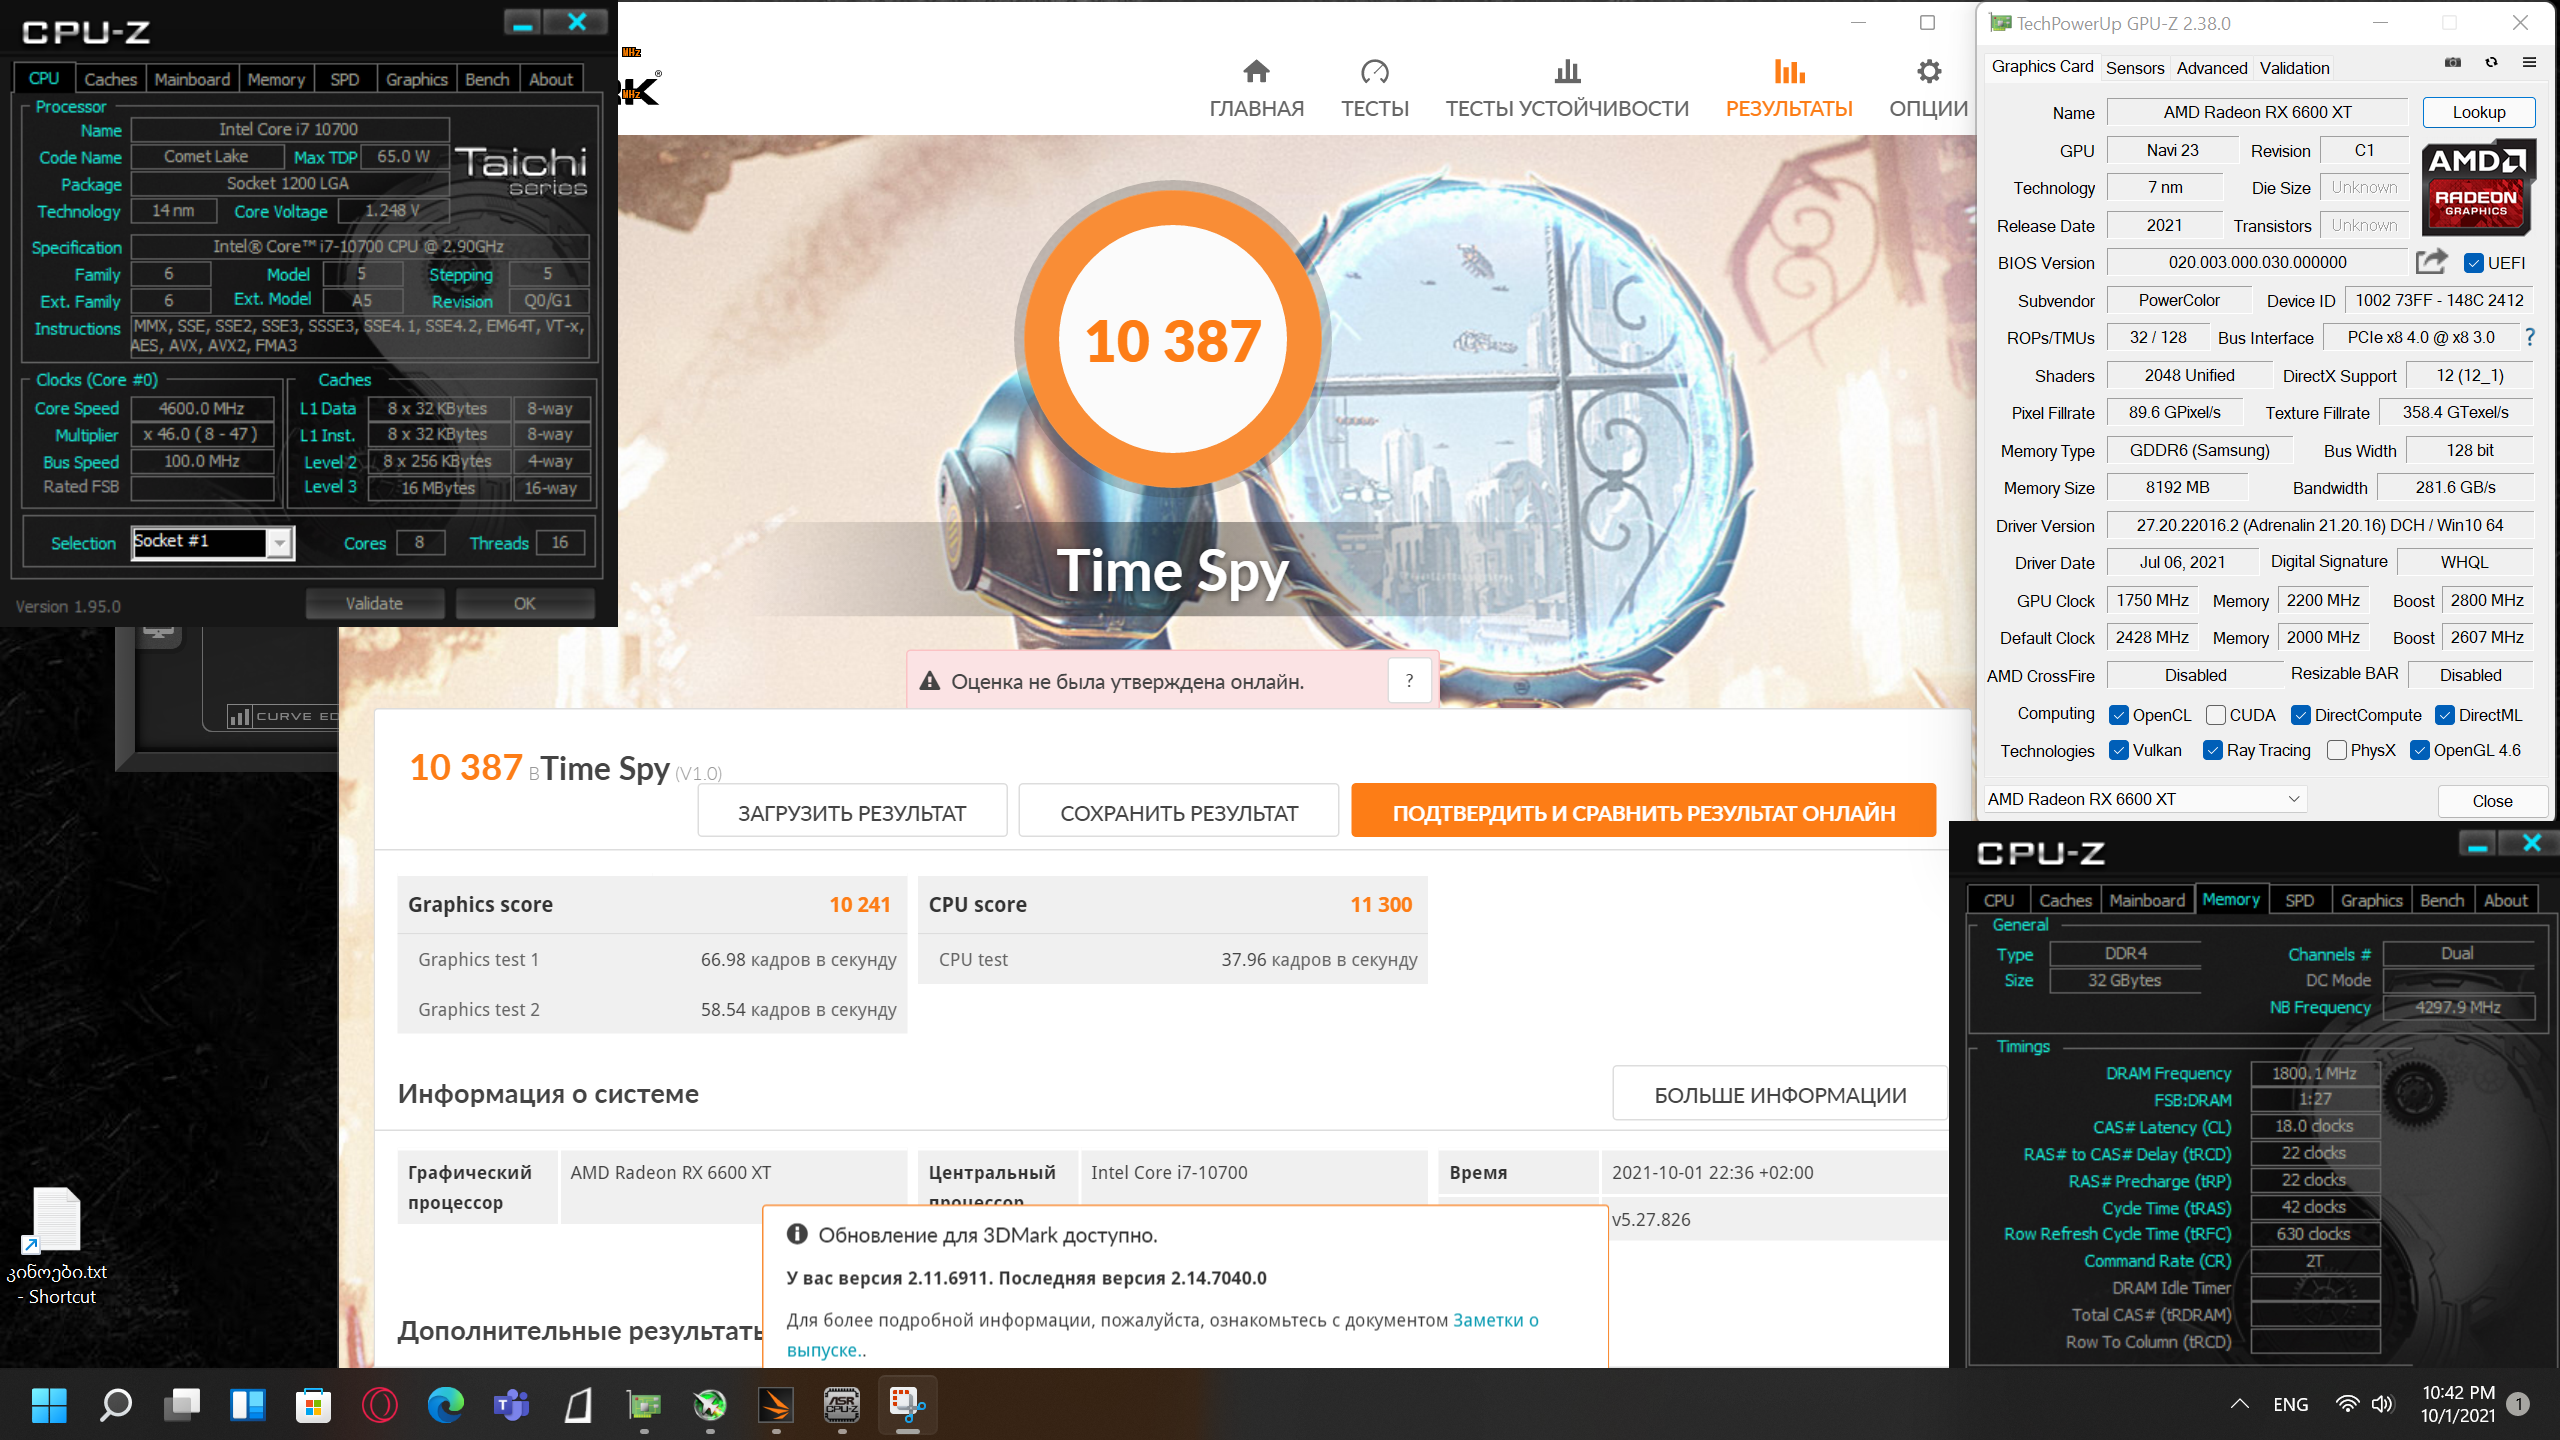Screen dimensions: 2560x1440
Task: Switch to the GPU-Z Sensors tab
Action: point(2134,68)
